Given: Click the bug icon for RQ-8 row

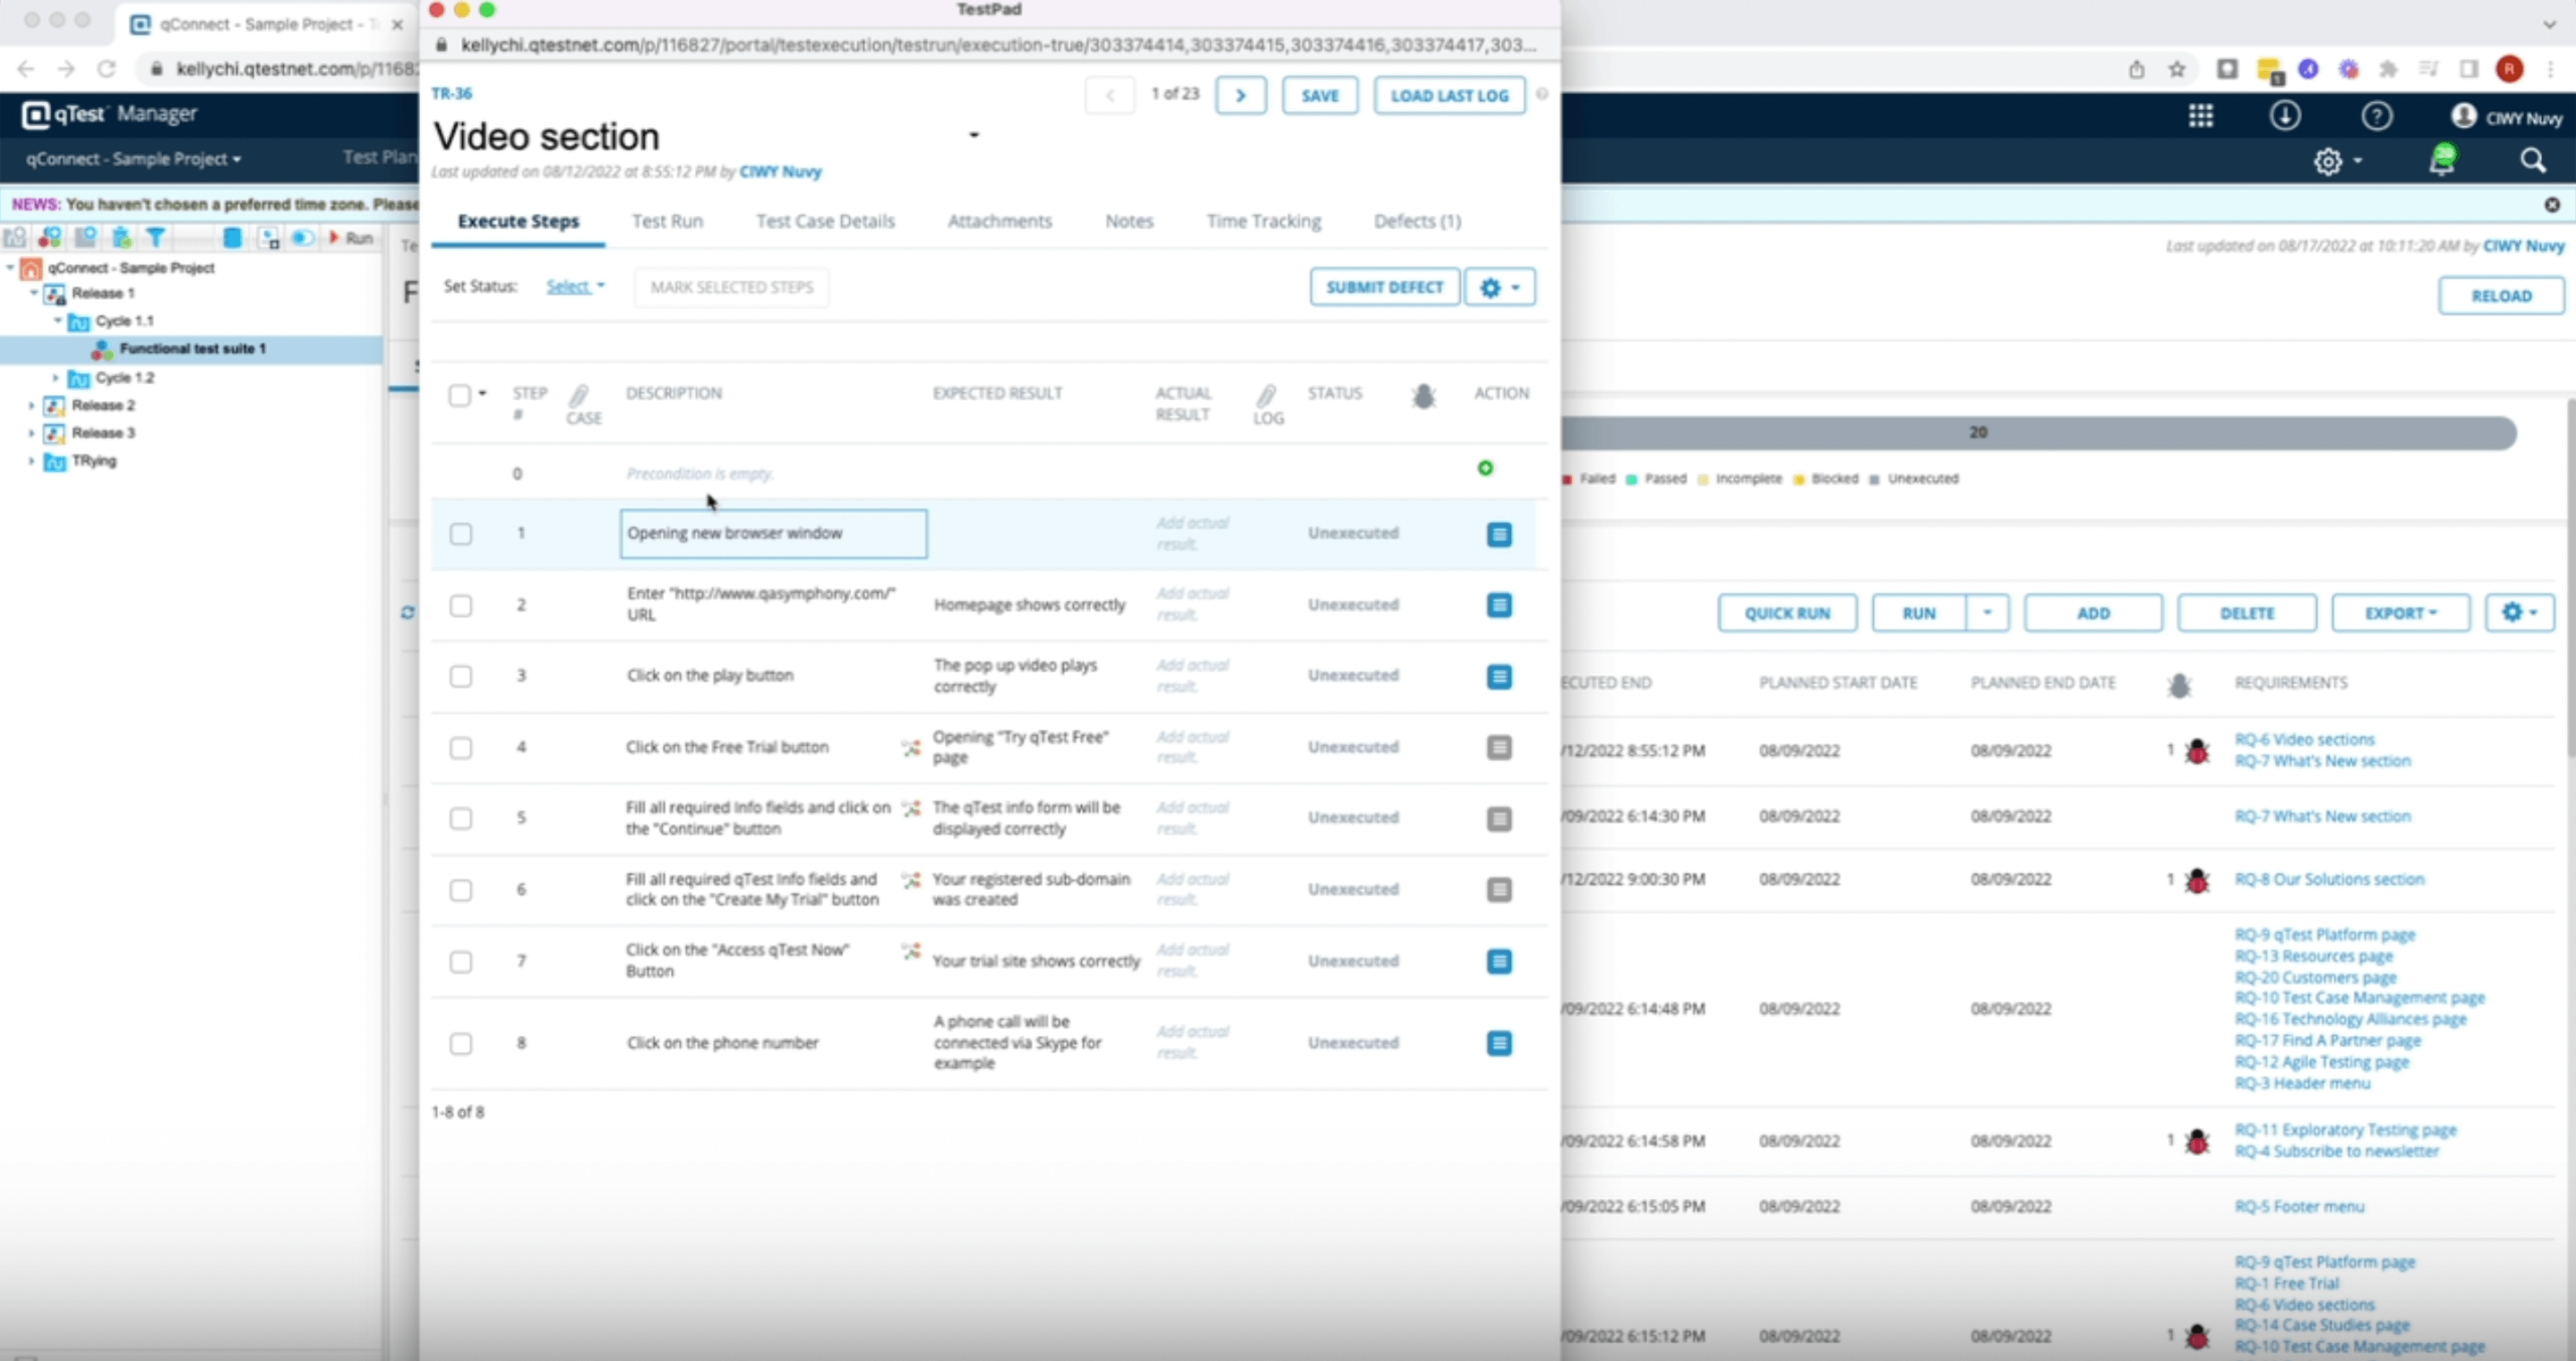Looking at the screenshot, I should (2196, 880).
